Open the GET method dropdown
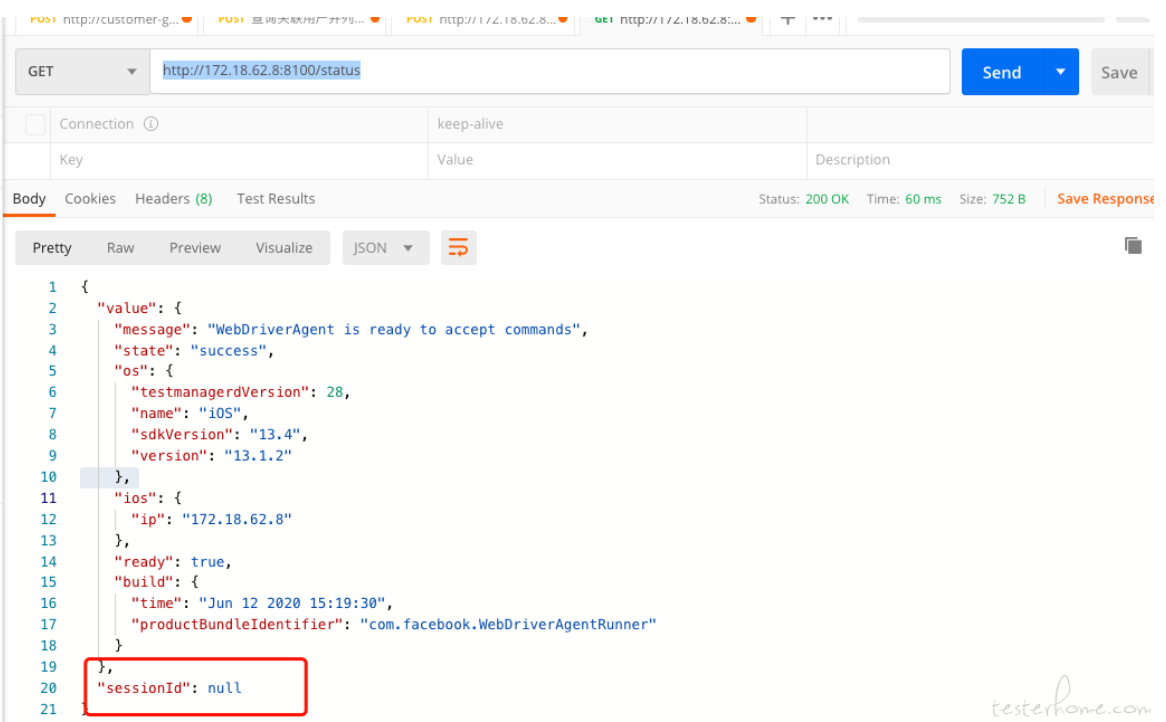This screenshot has width=1166, height=722. click(82, 71)
